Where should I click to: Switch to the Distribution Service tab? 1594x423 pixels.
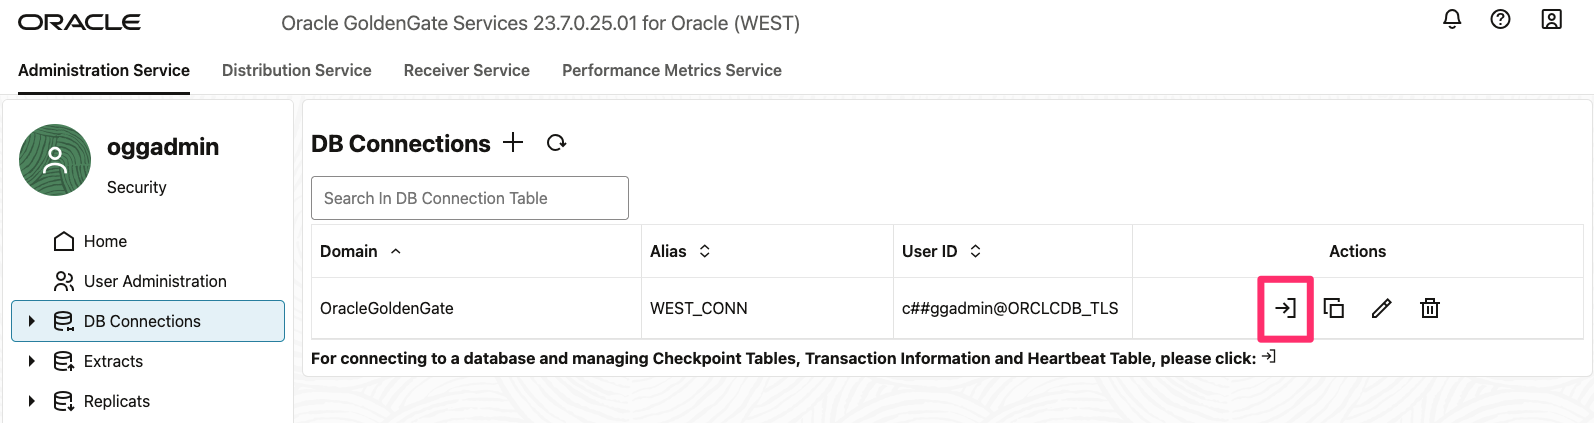tap(296, 70)
